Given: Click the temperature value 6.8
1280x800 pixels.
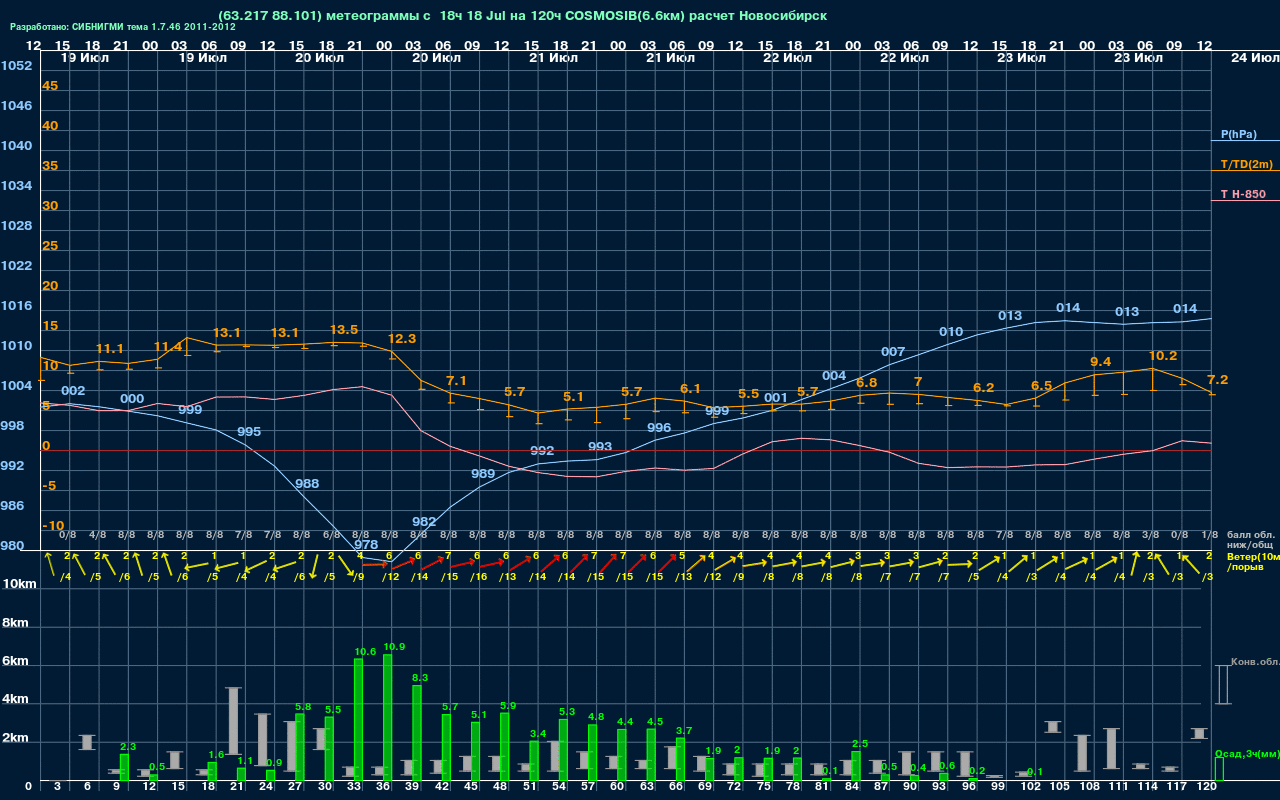Looking at the screenshot, I should click(x=867, y=383).
